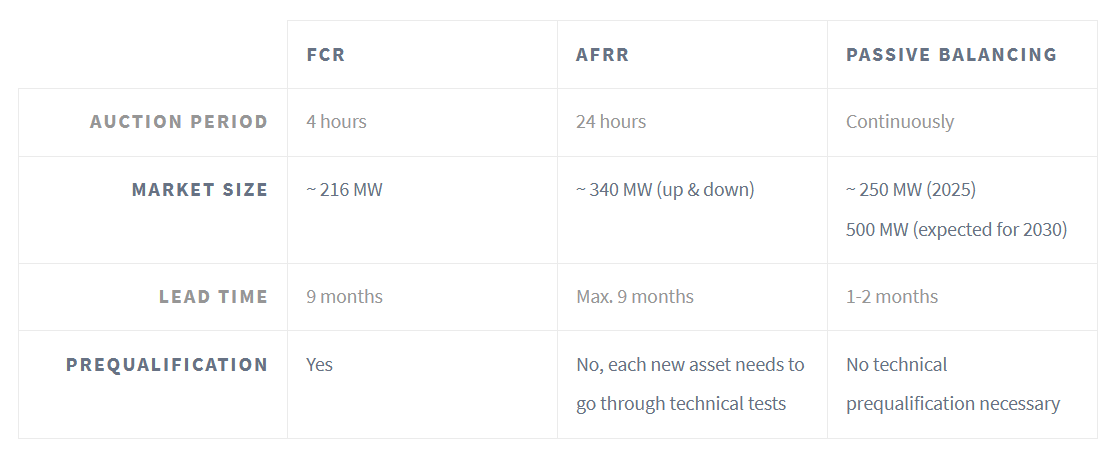Click the FCR column header

click(x=326, y=55)
